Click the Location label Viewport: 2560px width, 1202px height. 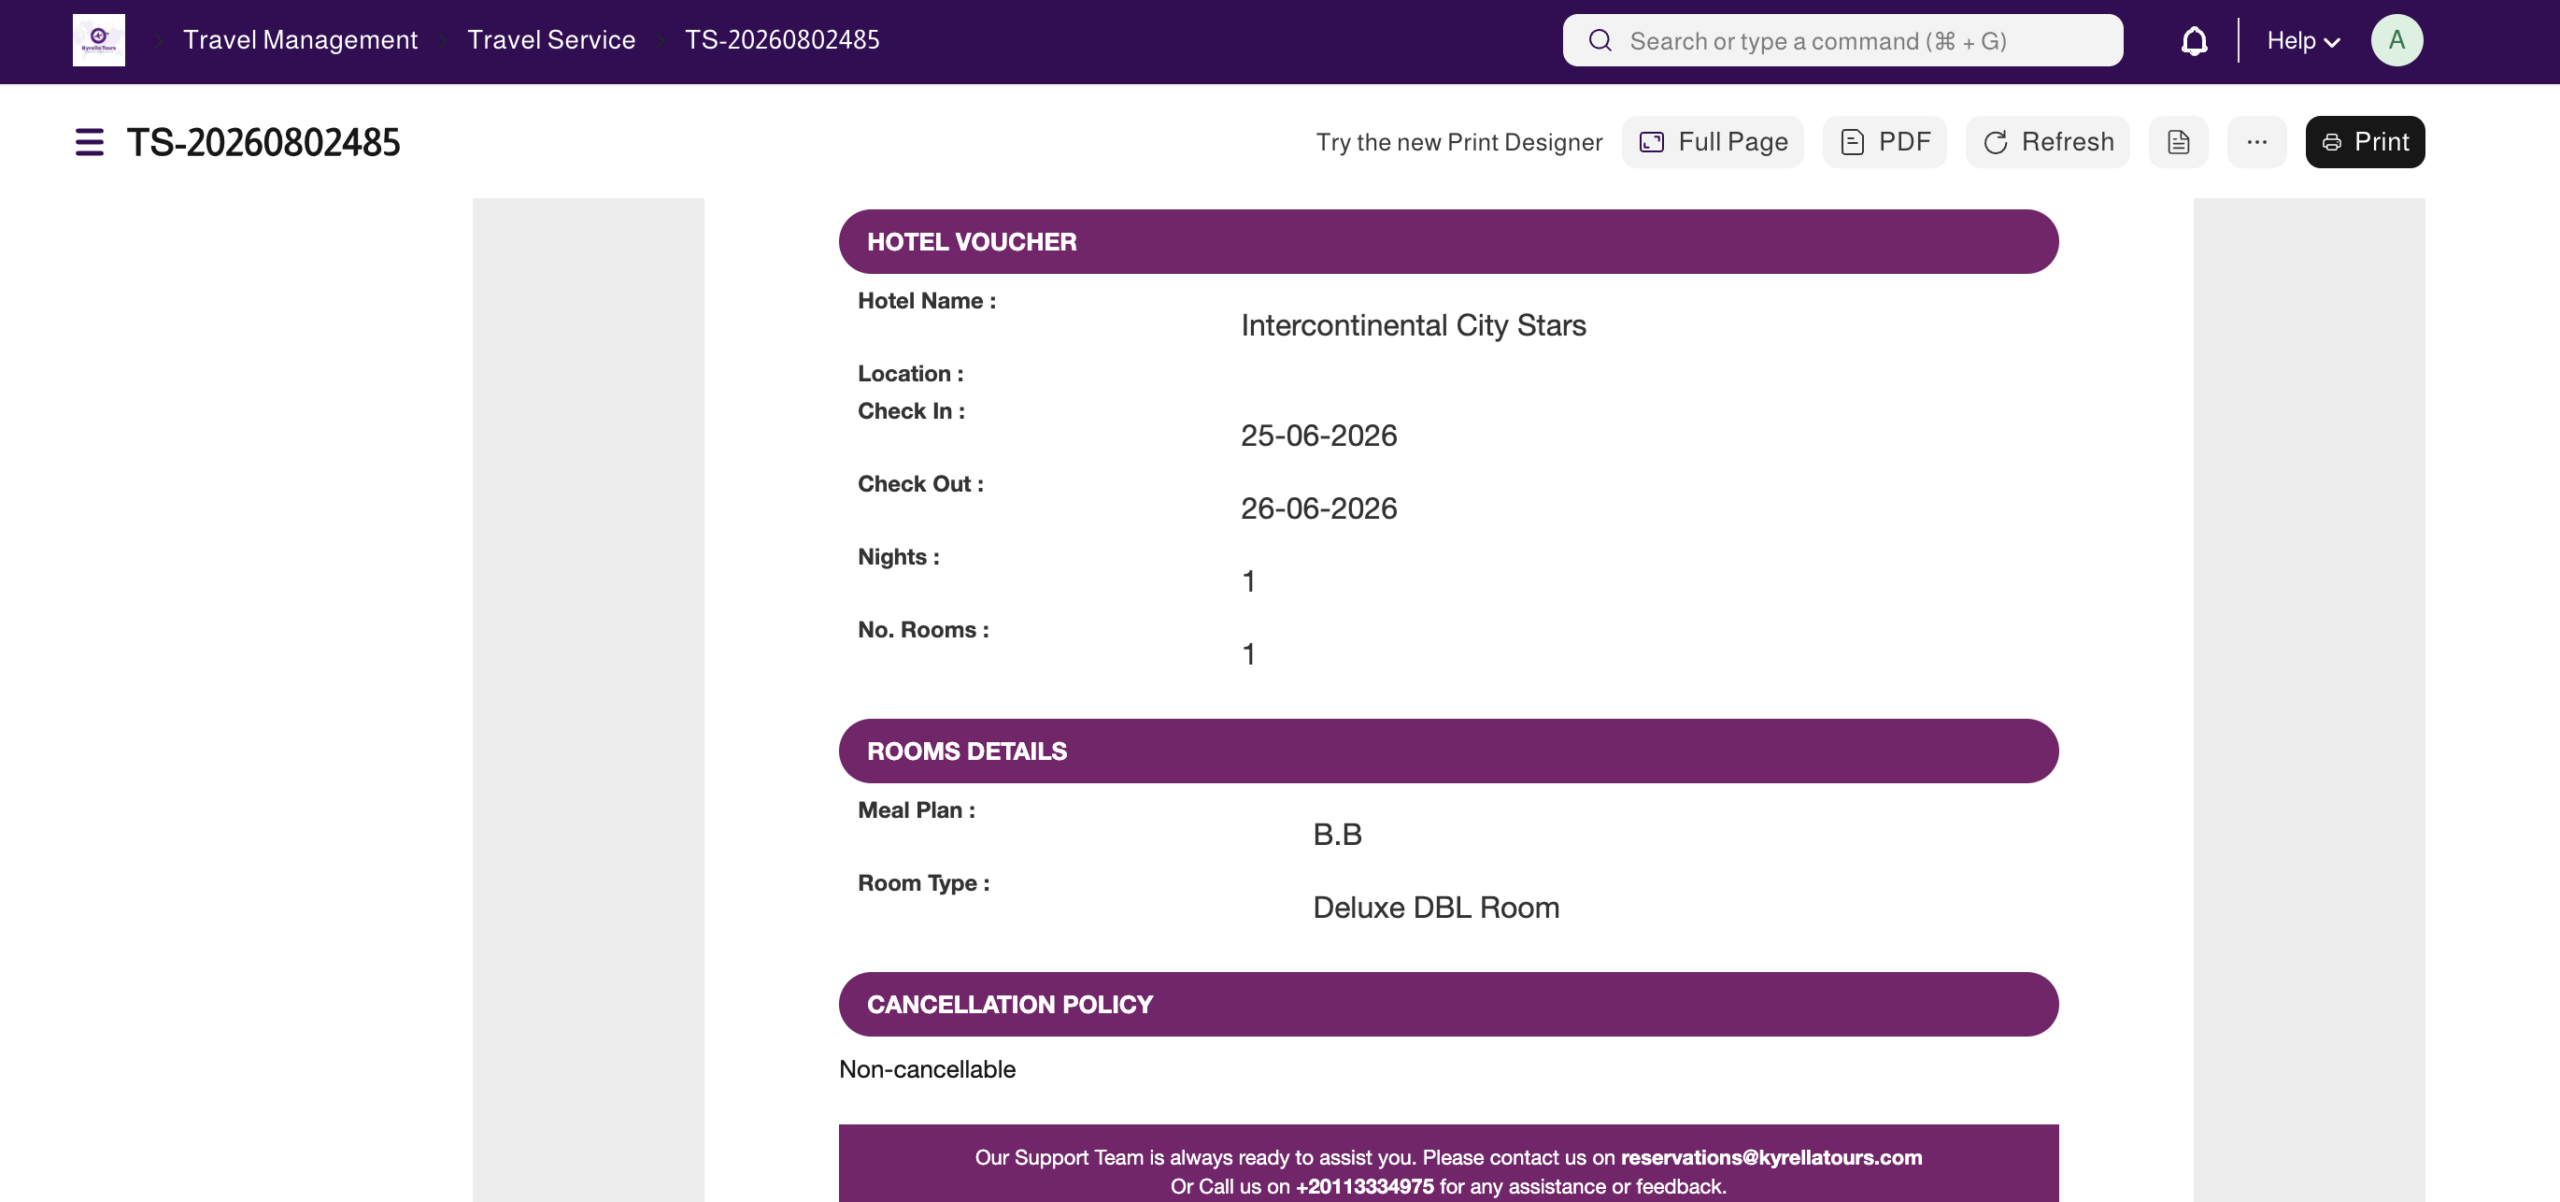coord(910,374)
